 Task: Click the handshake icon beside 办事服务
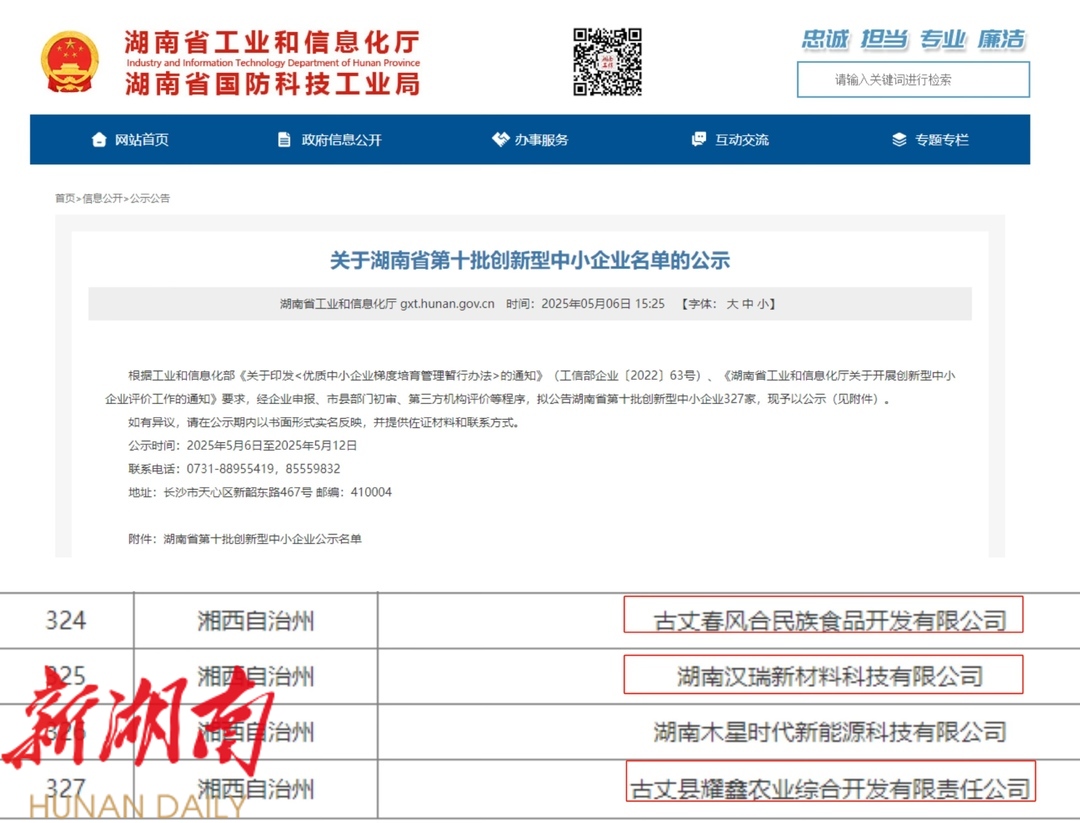pyautogui.click(x=500, y=140)
